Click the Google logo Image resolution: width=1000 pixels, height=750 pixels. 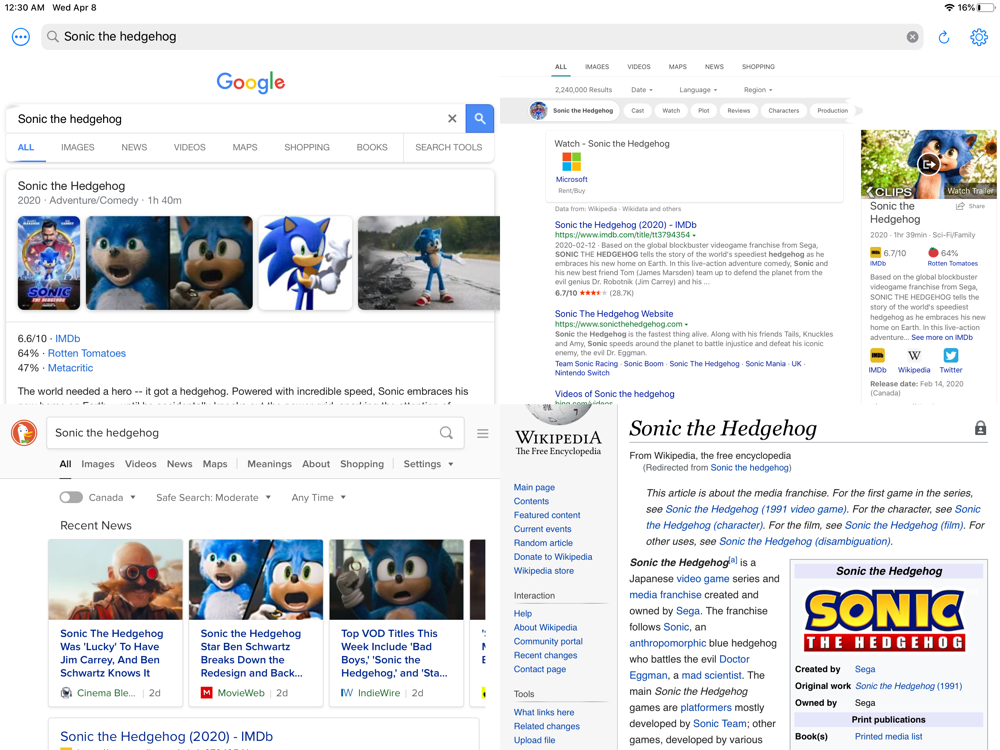pyautogui.click(x=251, y=82)
